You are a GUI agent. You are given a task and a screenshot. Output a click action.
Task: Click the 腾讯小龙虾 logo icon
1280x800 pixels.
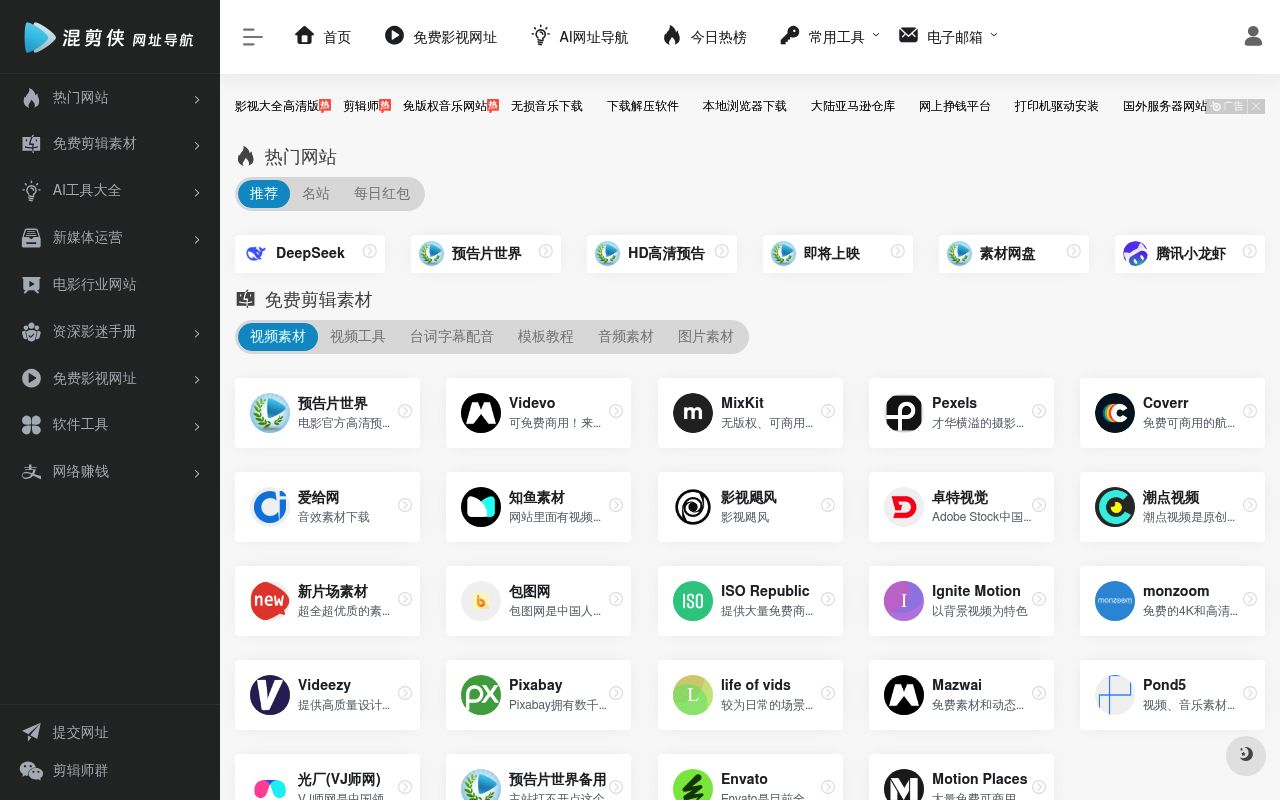tap(1136, 254)
